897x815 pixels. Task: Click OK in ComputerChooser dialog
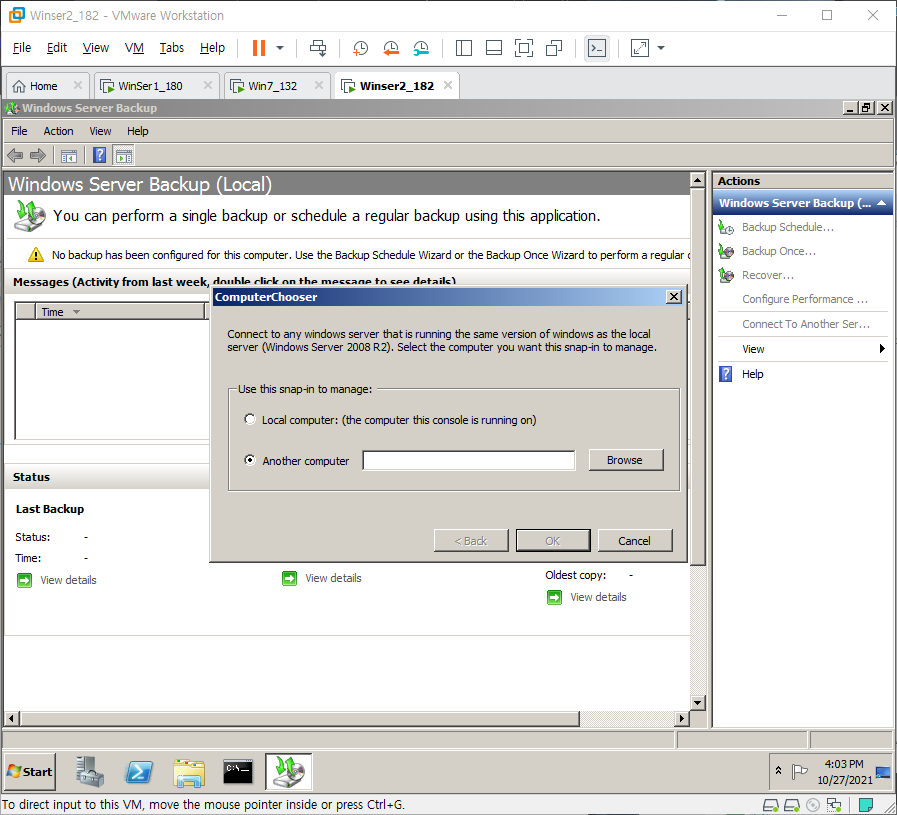(x=553, y=540)
